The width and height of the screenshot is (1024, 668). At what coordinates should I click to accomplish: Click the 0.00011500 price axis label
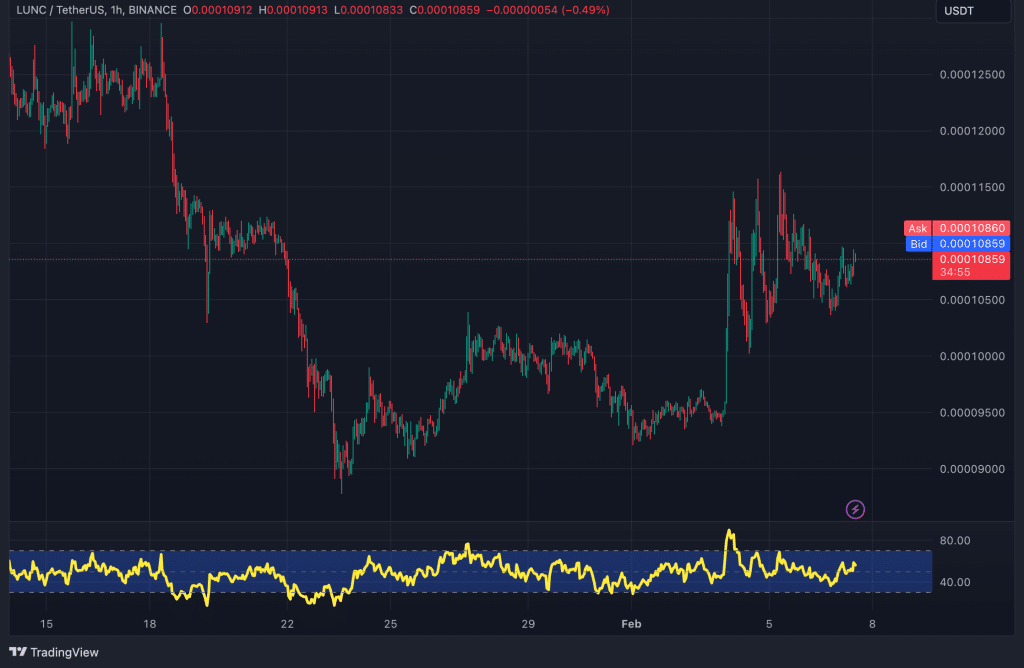[972, 187]
